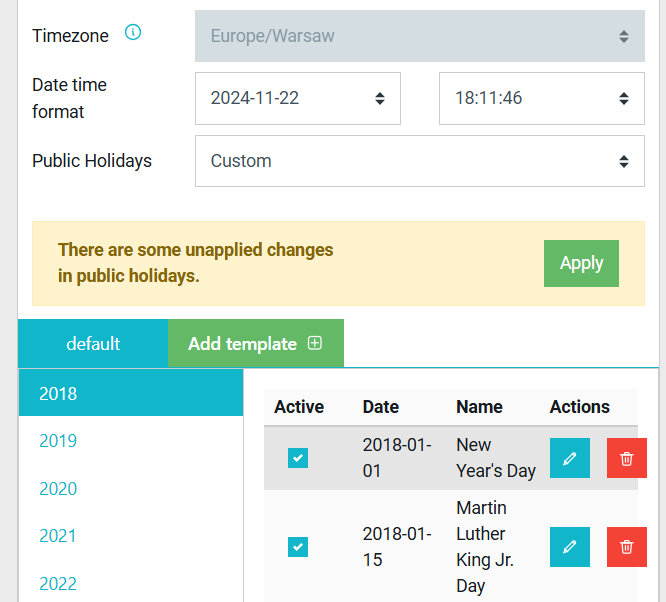Click the Date time format label
This screenshot has height=602, width=666.
click(69, 99)
